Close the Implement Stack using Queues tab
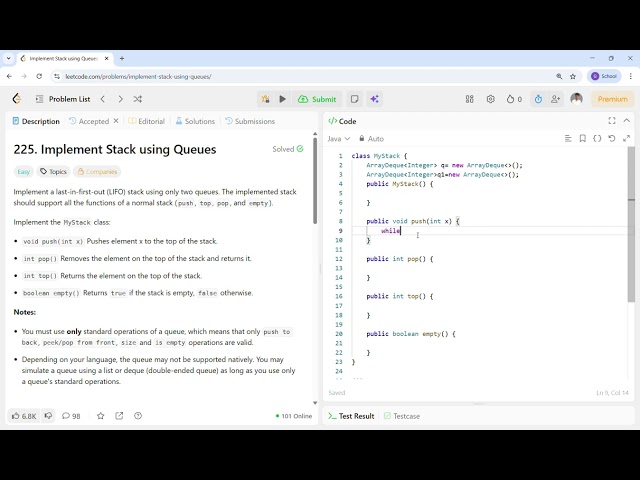 click(107, 58)
